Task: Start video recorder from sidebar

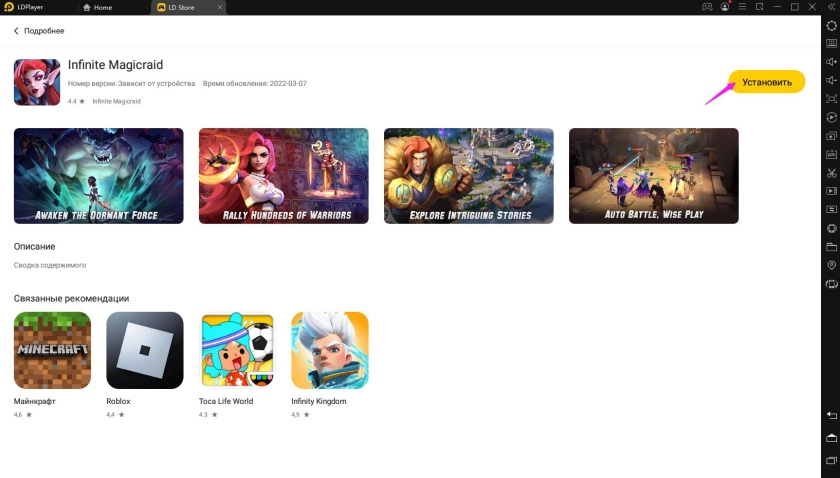Action: 831,191
